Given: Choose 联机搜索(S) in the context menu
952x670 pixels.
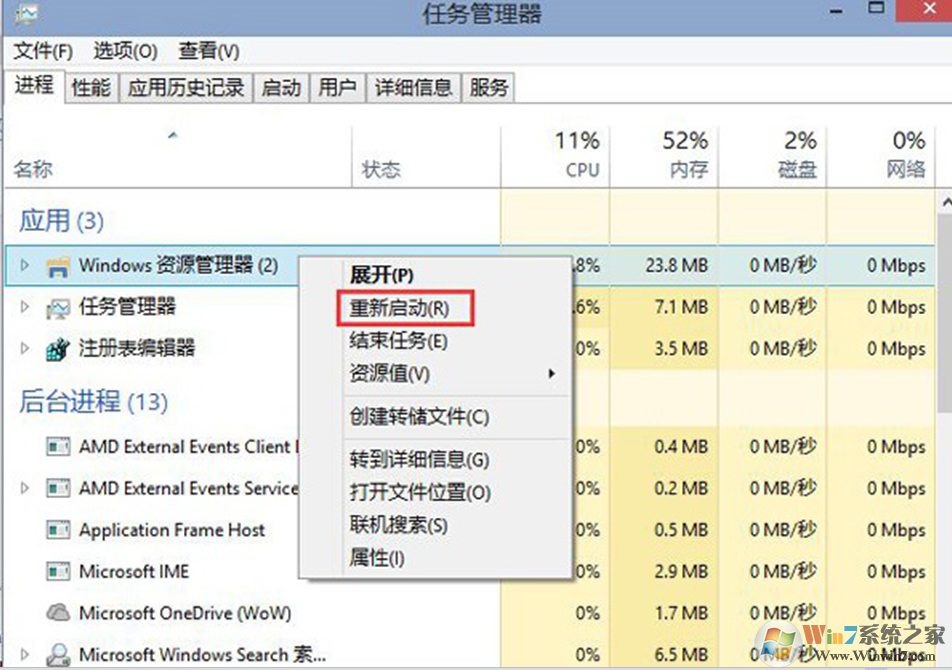Looking at the screenshot, I should (x=398, y=525).
